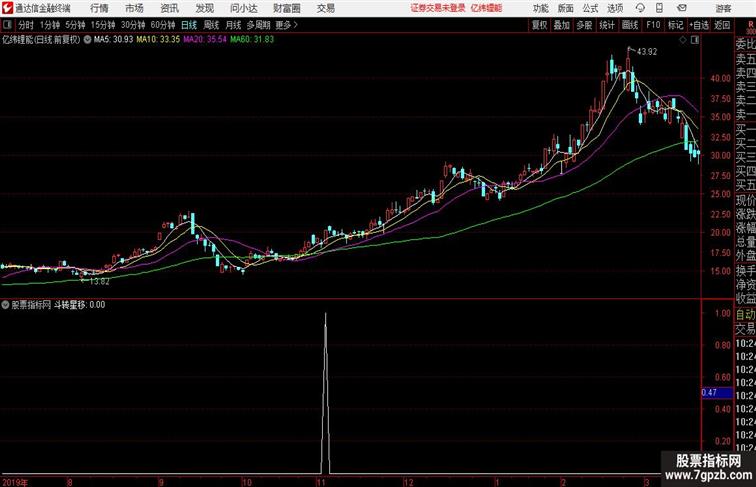Open the 行情 menu
756x487 pixels.
tap(99, 8)
